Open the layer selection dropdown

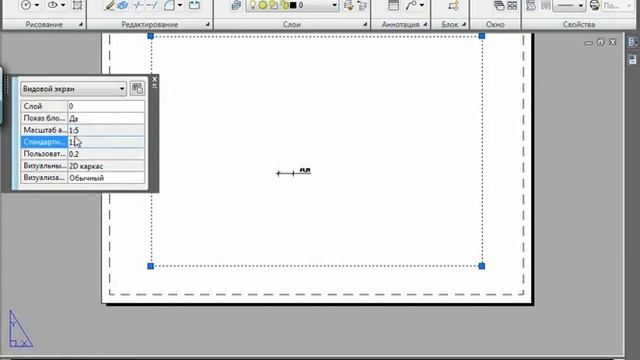pos(334,5)
